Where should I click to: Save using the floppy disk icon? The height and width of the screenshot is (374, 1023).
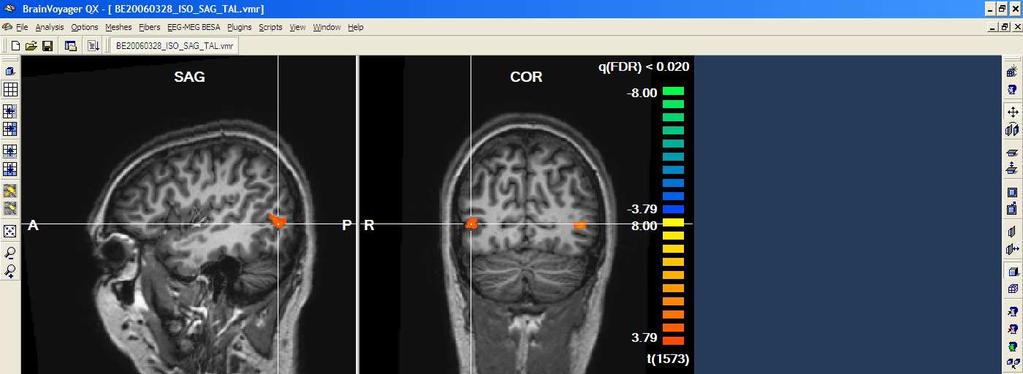[x=47, y=46]
